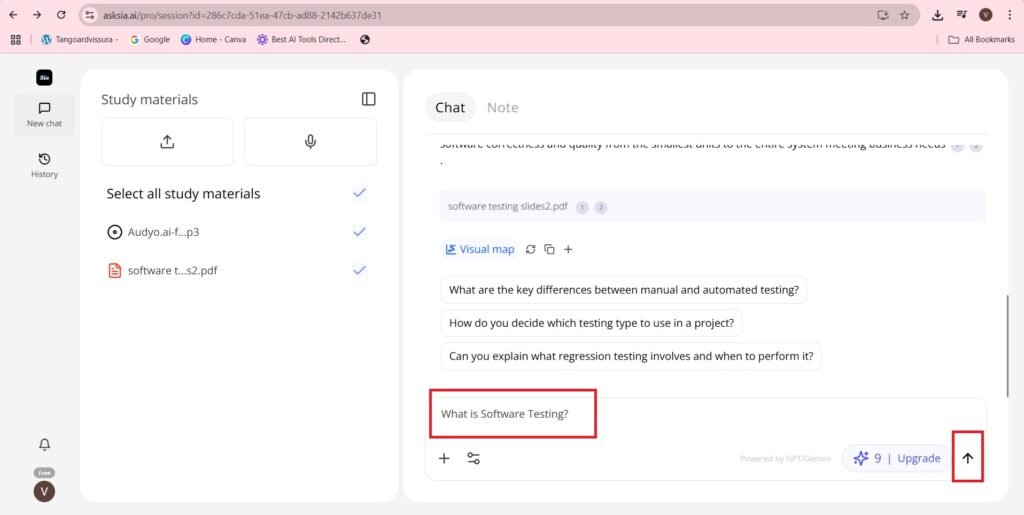Screen dimensions: 1024x515
Task: Copy the answer with copy icon
Action: (549, 249)
